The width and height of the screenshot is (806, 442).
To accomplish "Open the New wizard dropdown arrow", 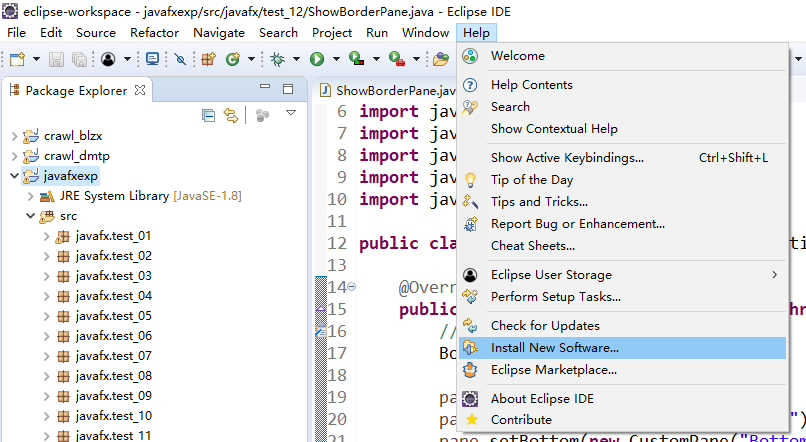I will (36, 59).
